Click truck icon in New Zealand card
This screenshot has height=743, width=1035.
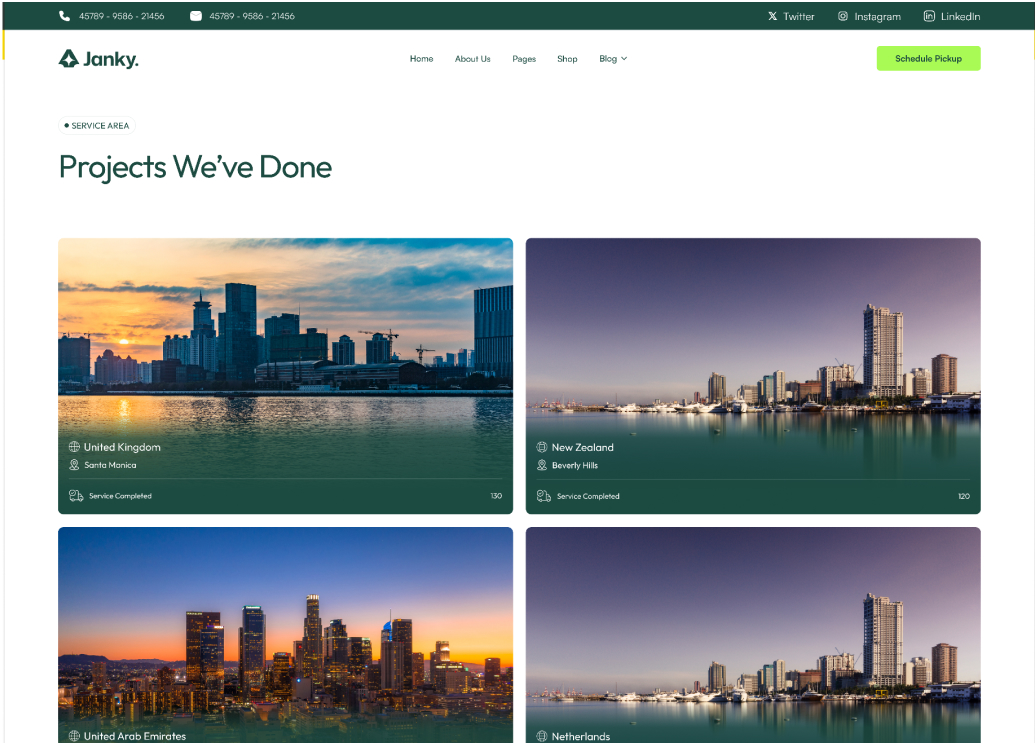click(544, 496)
